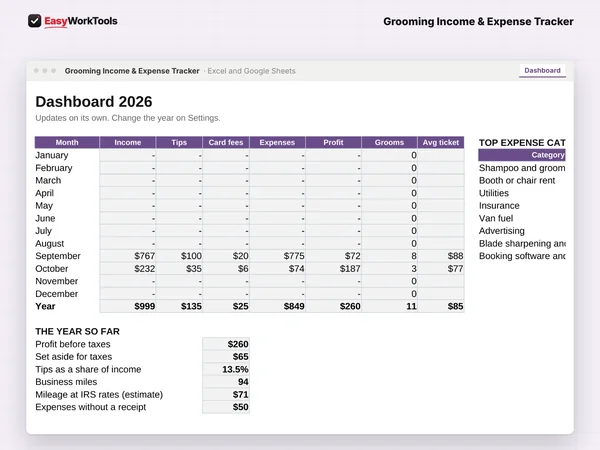Click the Profit column header
Image resolution: width=600 pixels, height=450 pixels.
(333, 142)
